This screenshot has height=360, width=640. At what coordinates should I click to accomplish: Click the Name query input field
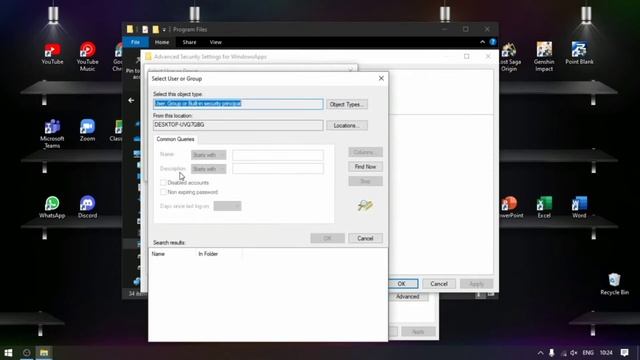point(278,155)
